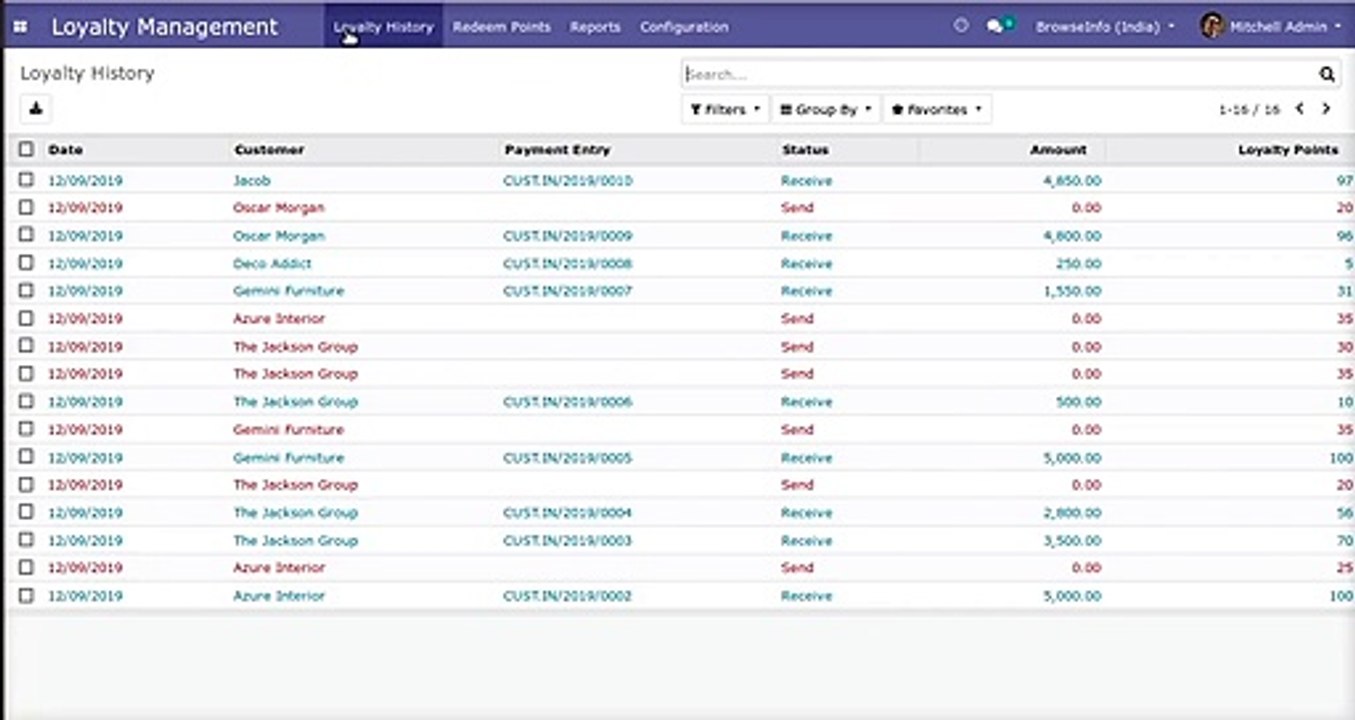
Task: Click the amount 3,500.00 cell
Action: tap(1071, 541)
